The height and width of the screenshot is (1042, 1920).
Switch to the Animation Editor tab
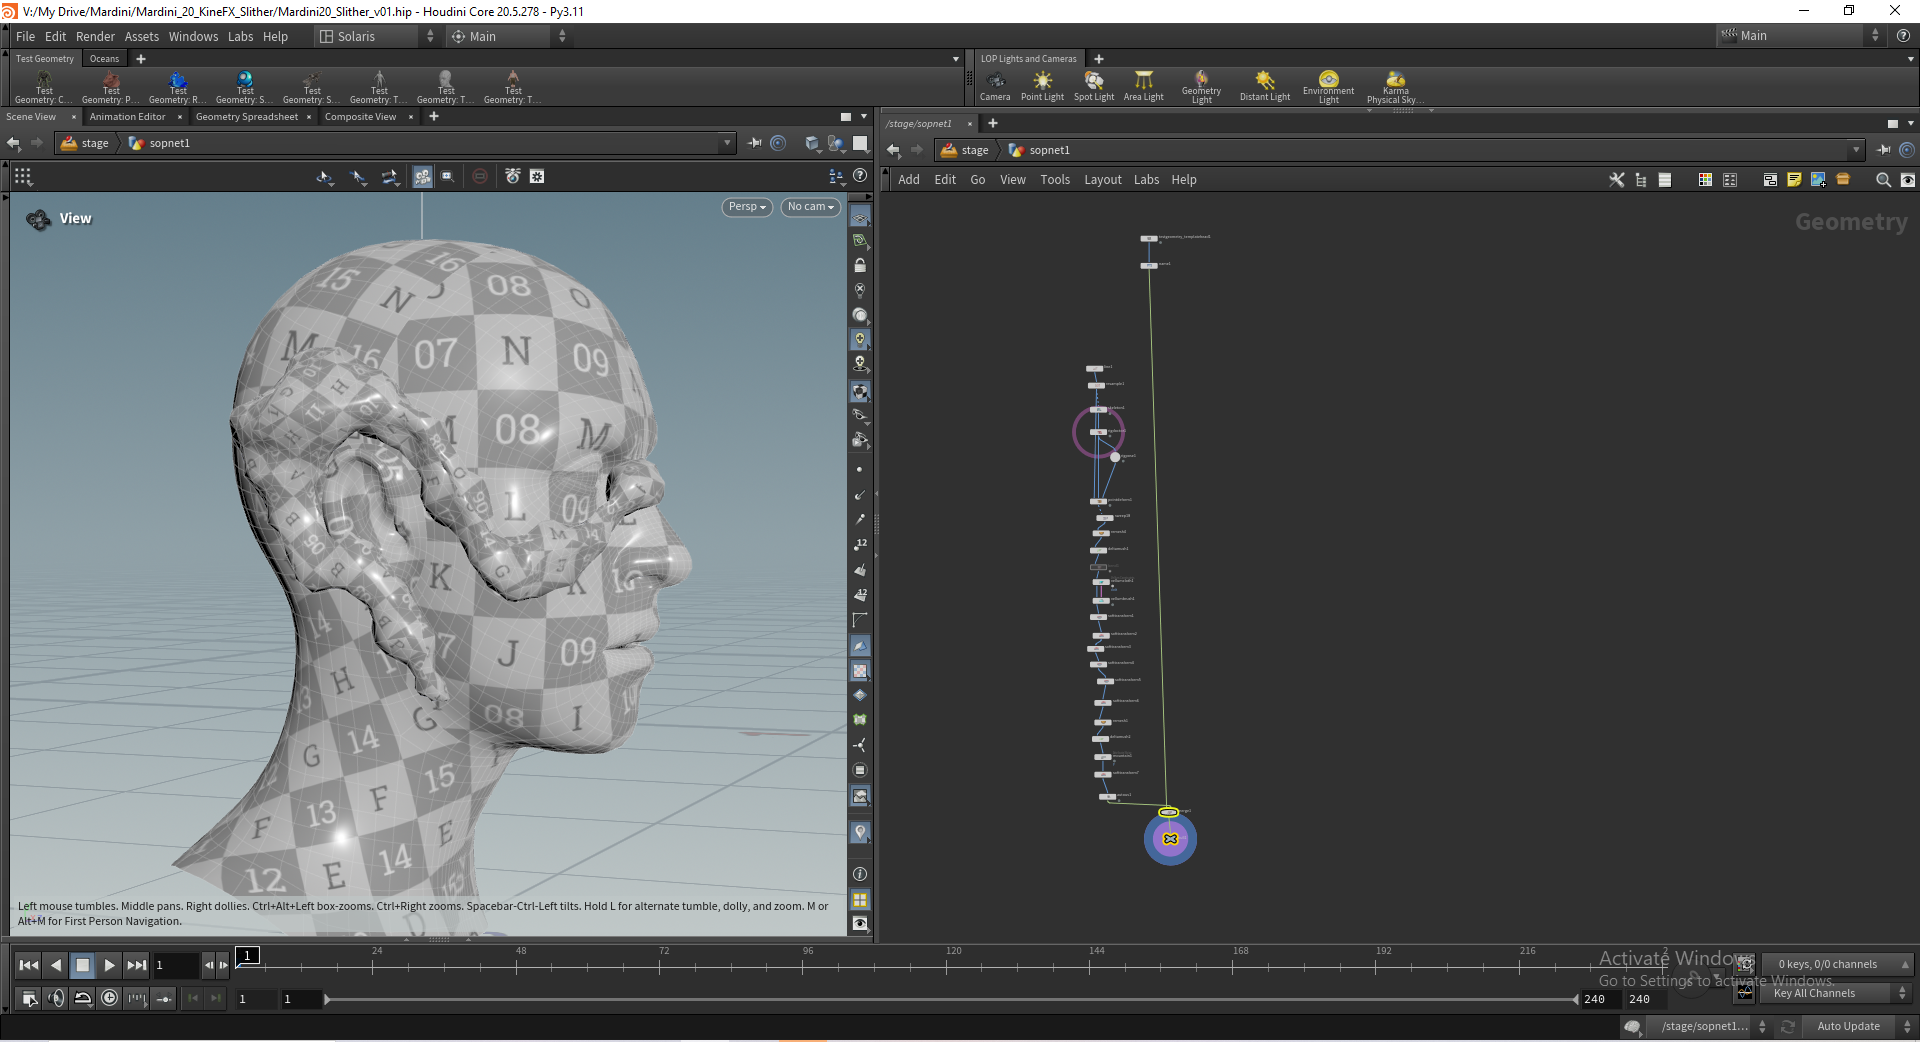(x=128, y=117)
